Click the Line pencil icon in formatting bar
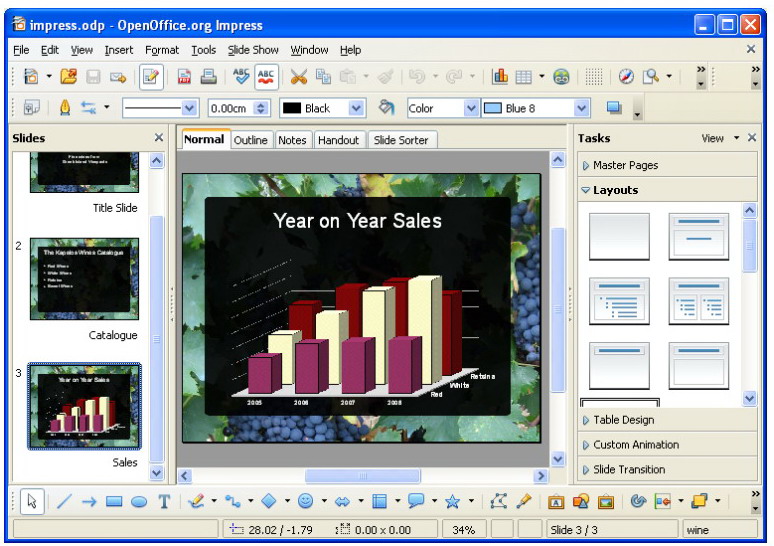This screenshot has width=774, height=546. (65, 107)
